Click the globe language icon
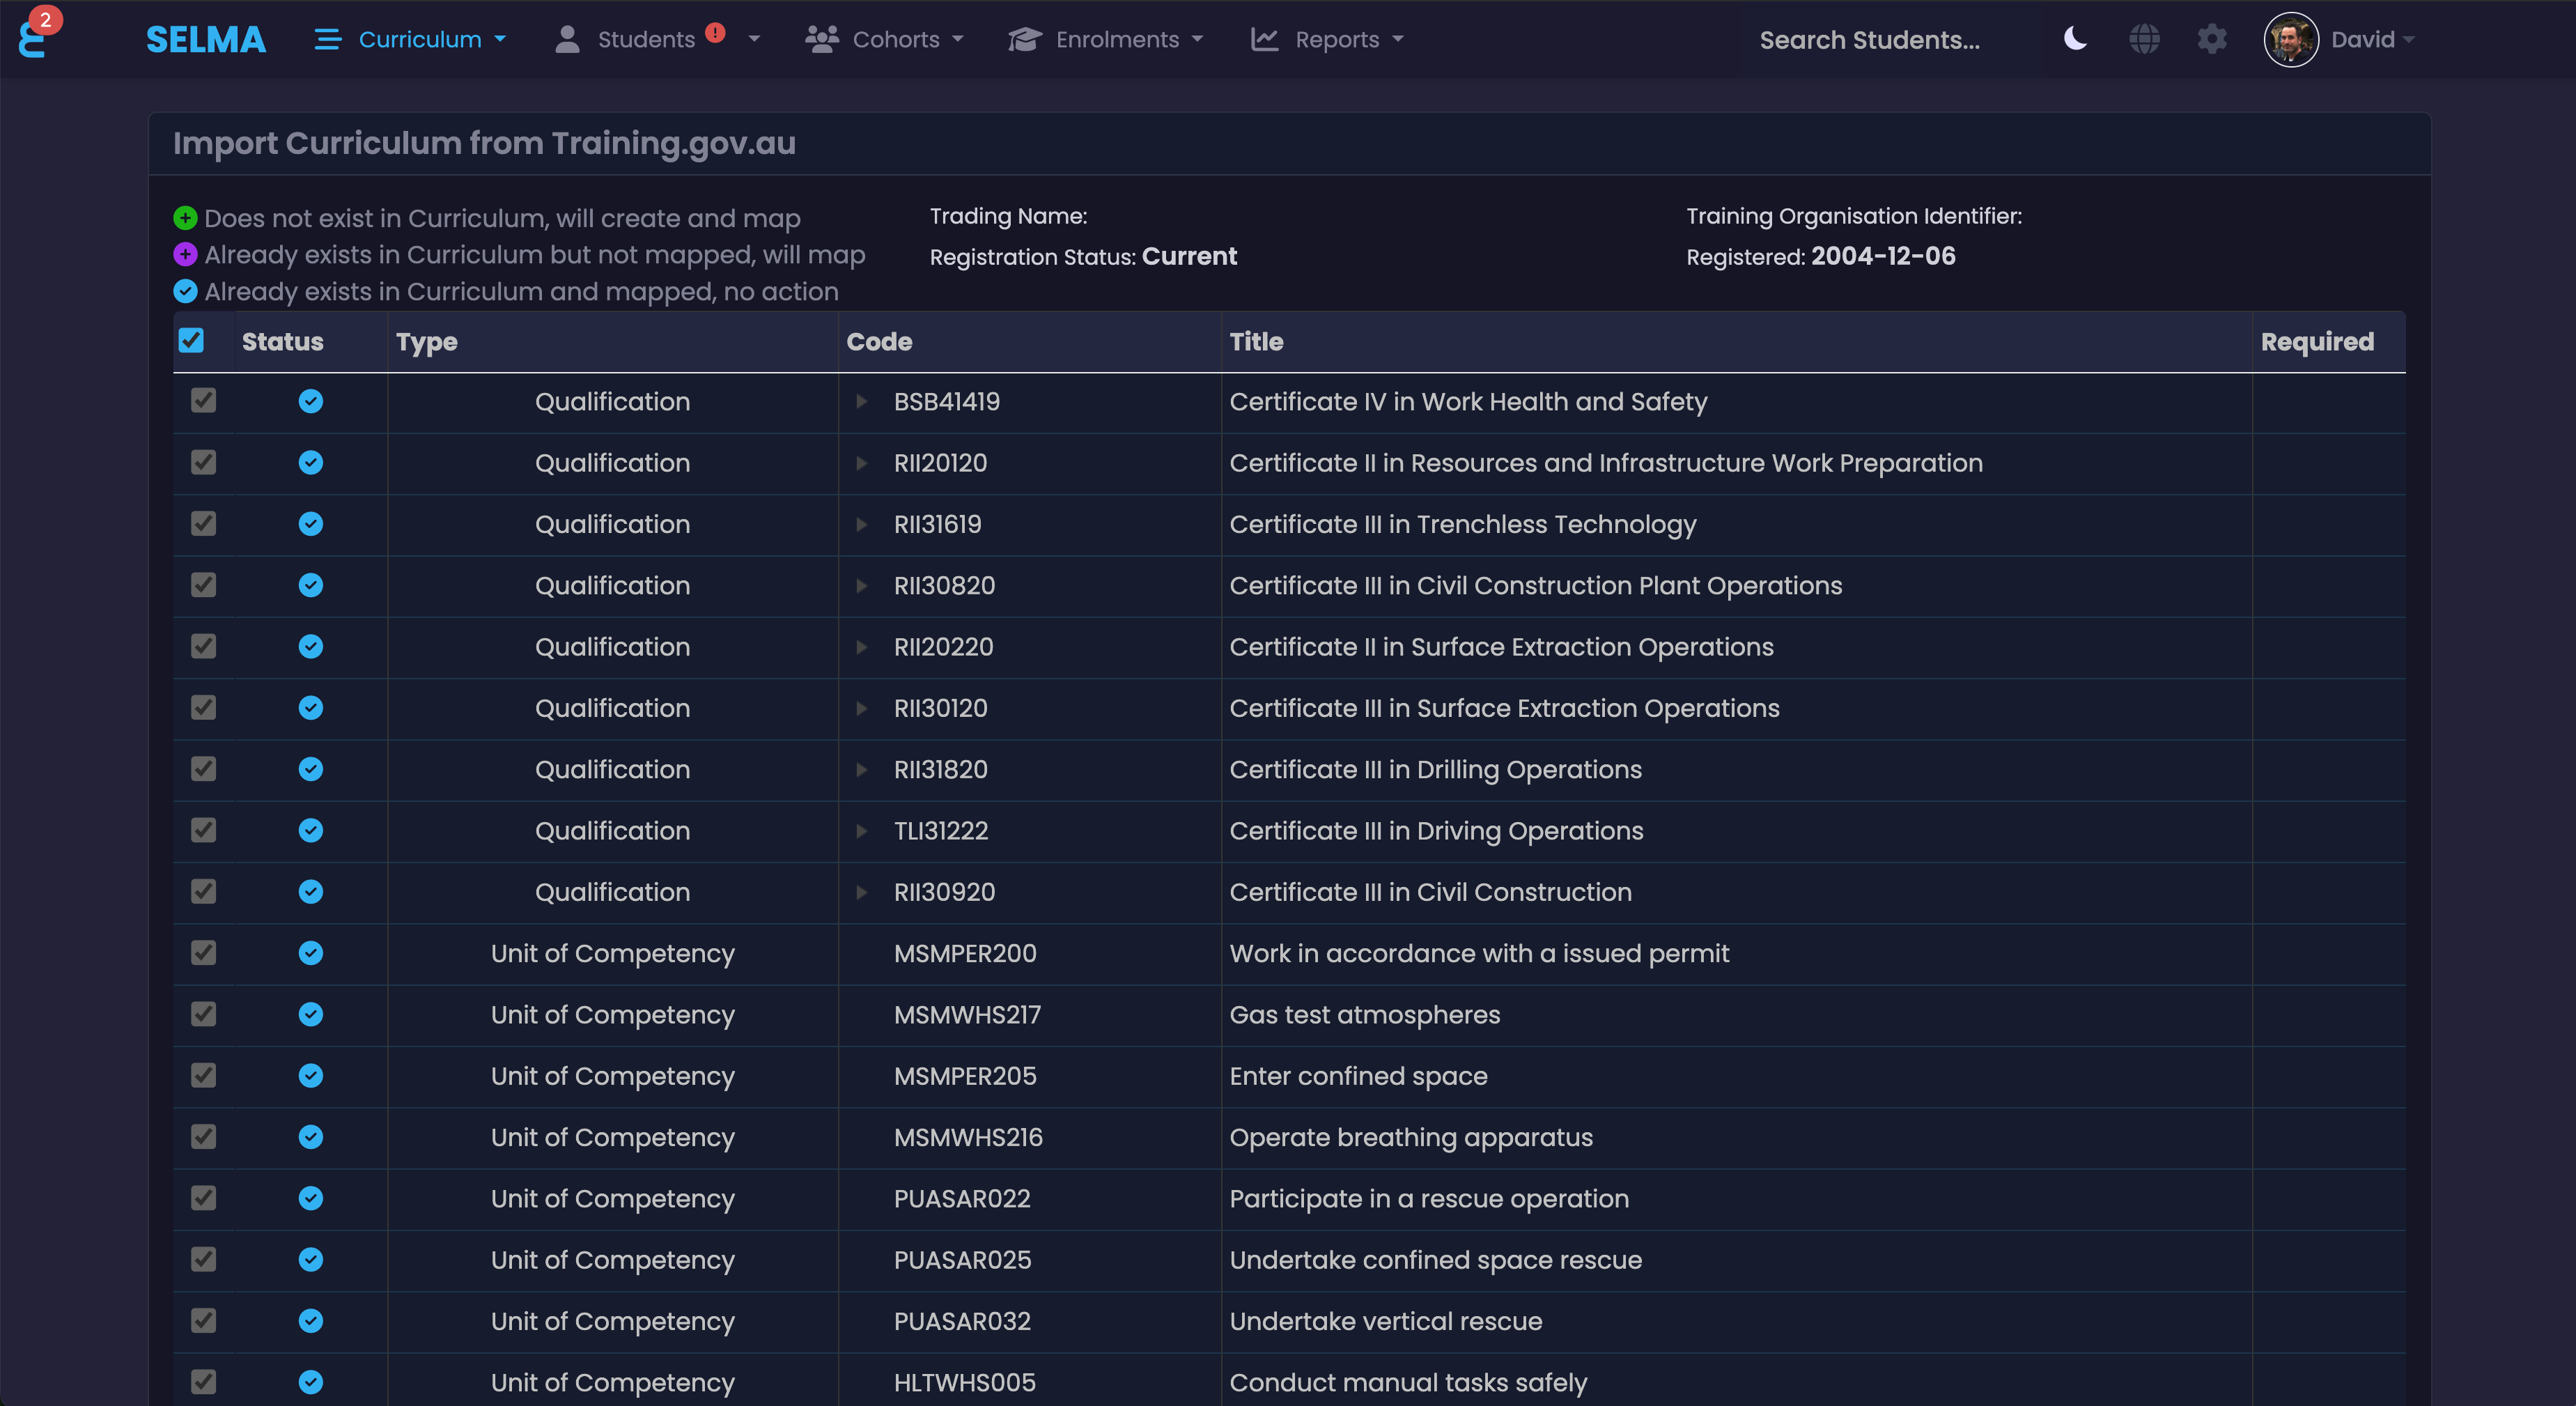 coord(2144,39)
